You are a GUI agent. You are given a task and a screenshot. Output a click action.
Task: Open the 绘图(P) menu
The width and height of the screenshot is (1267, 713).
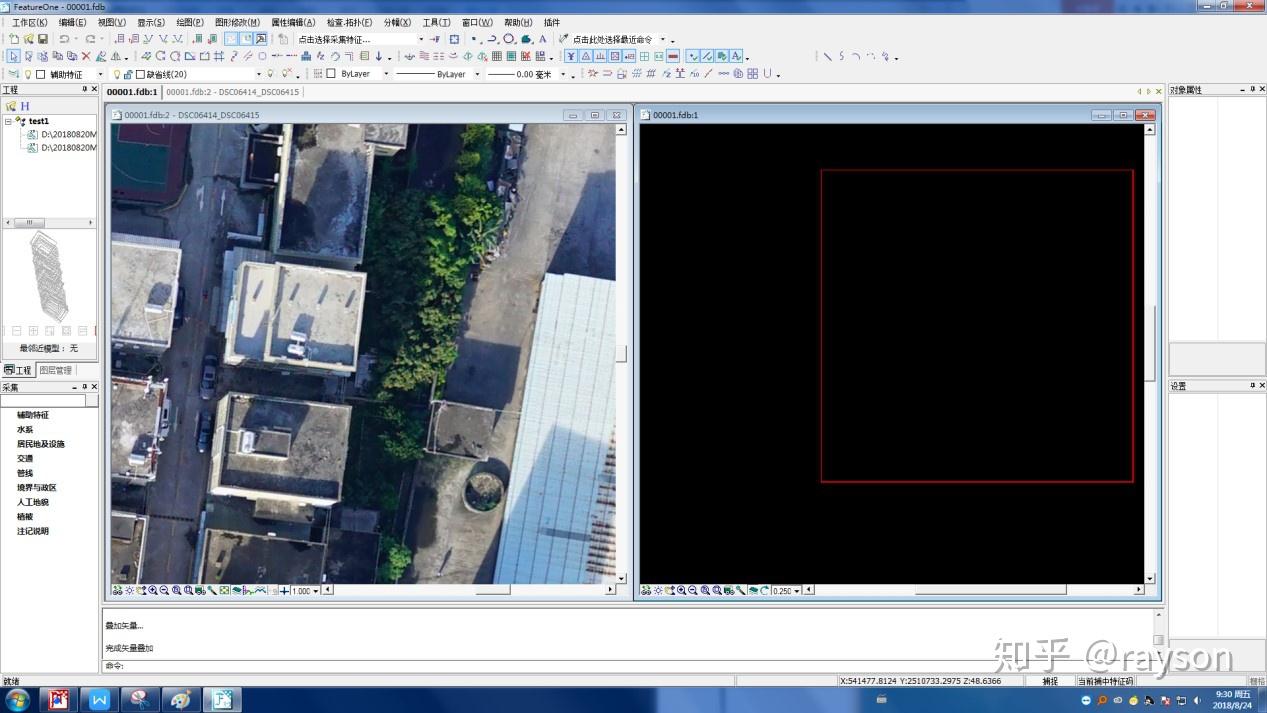pyautogui.click(x=189, y=22)
